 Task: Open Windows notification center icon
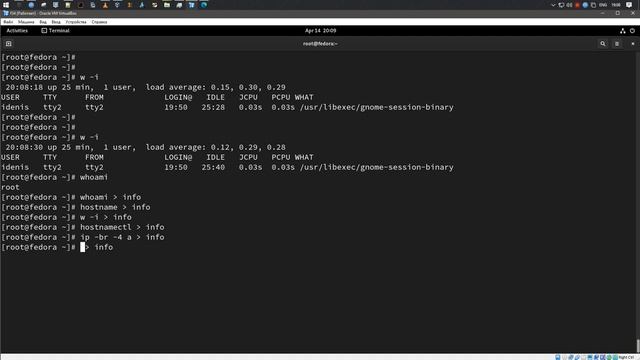[629, 5]
